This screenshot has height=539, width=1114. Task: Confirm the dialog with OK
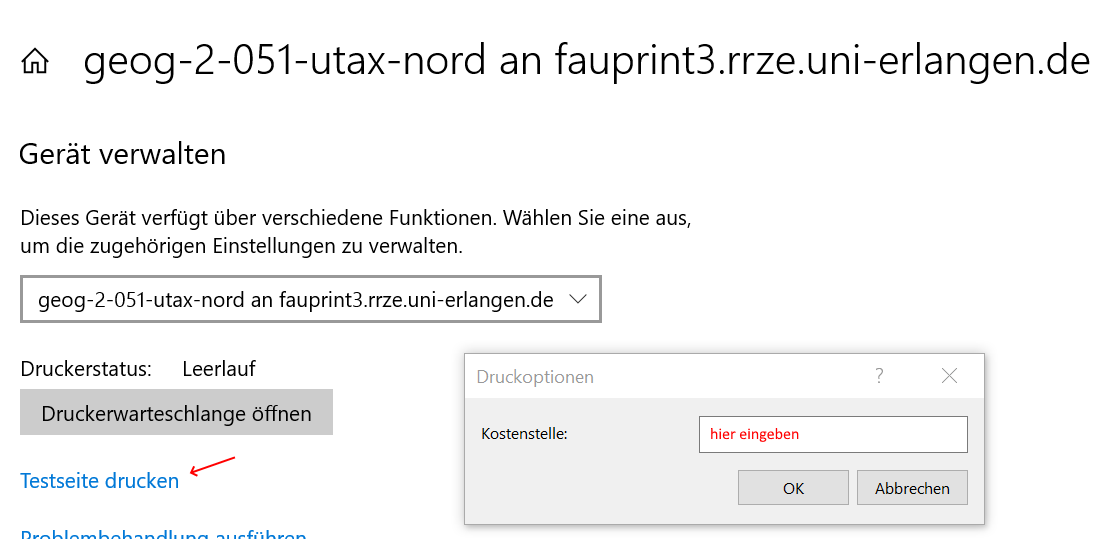coord(793,488)
